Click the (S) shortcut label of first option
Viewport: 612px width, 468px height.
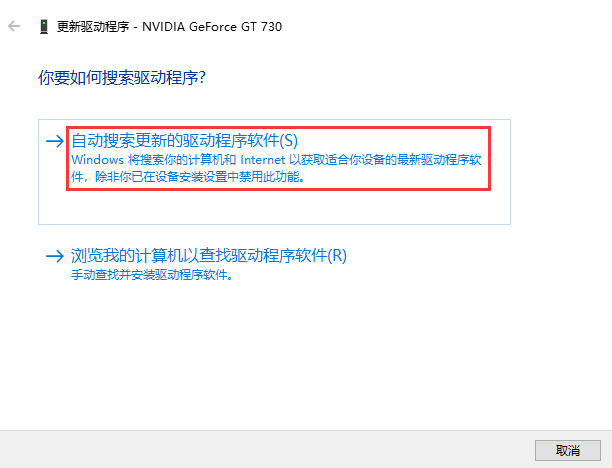[x=289, y=141]
